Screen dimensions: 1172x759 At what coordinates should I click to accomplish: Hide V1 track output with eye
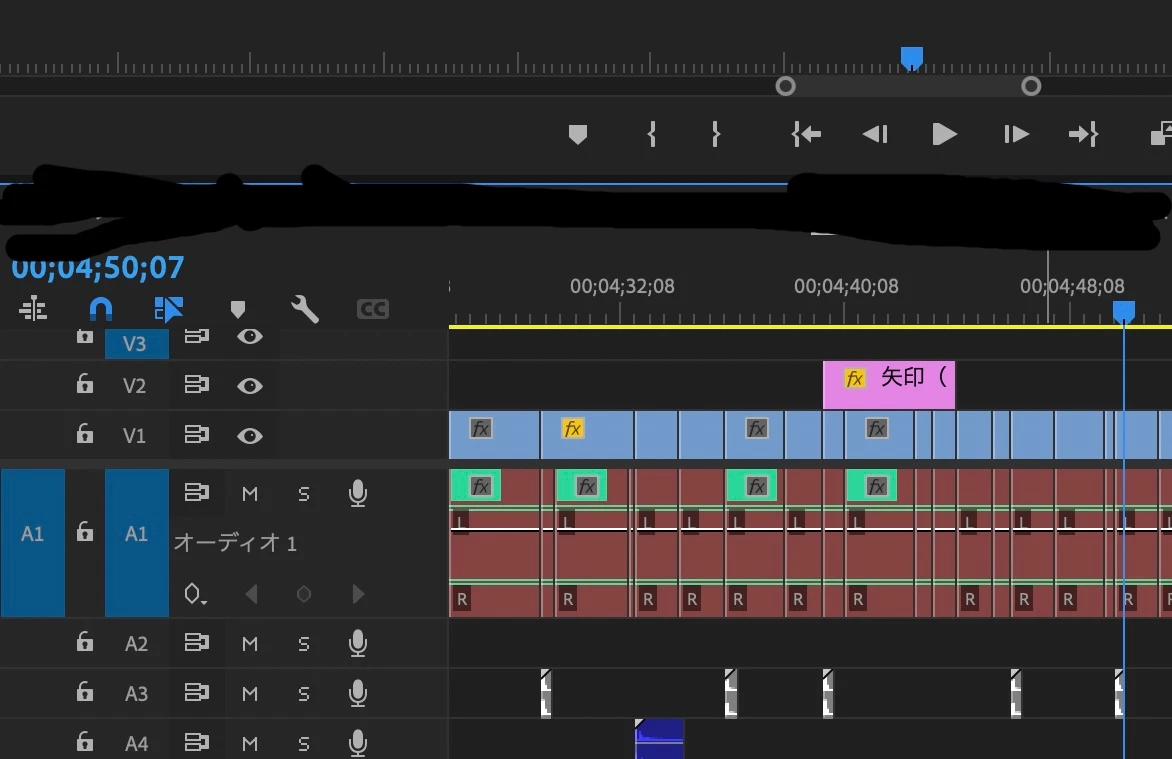(x=250, y=435)
